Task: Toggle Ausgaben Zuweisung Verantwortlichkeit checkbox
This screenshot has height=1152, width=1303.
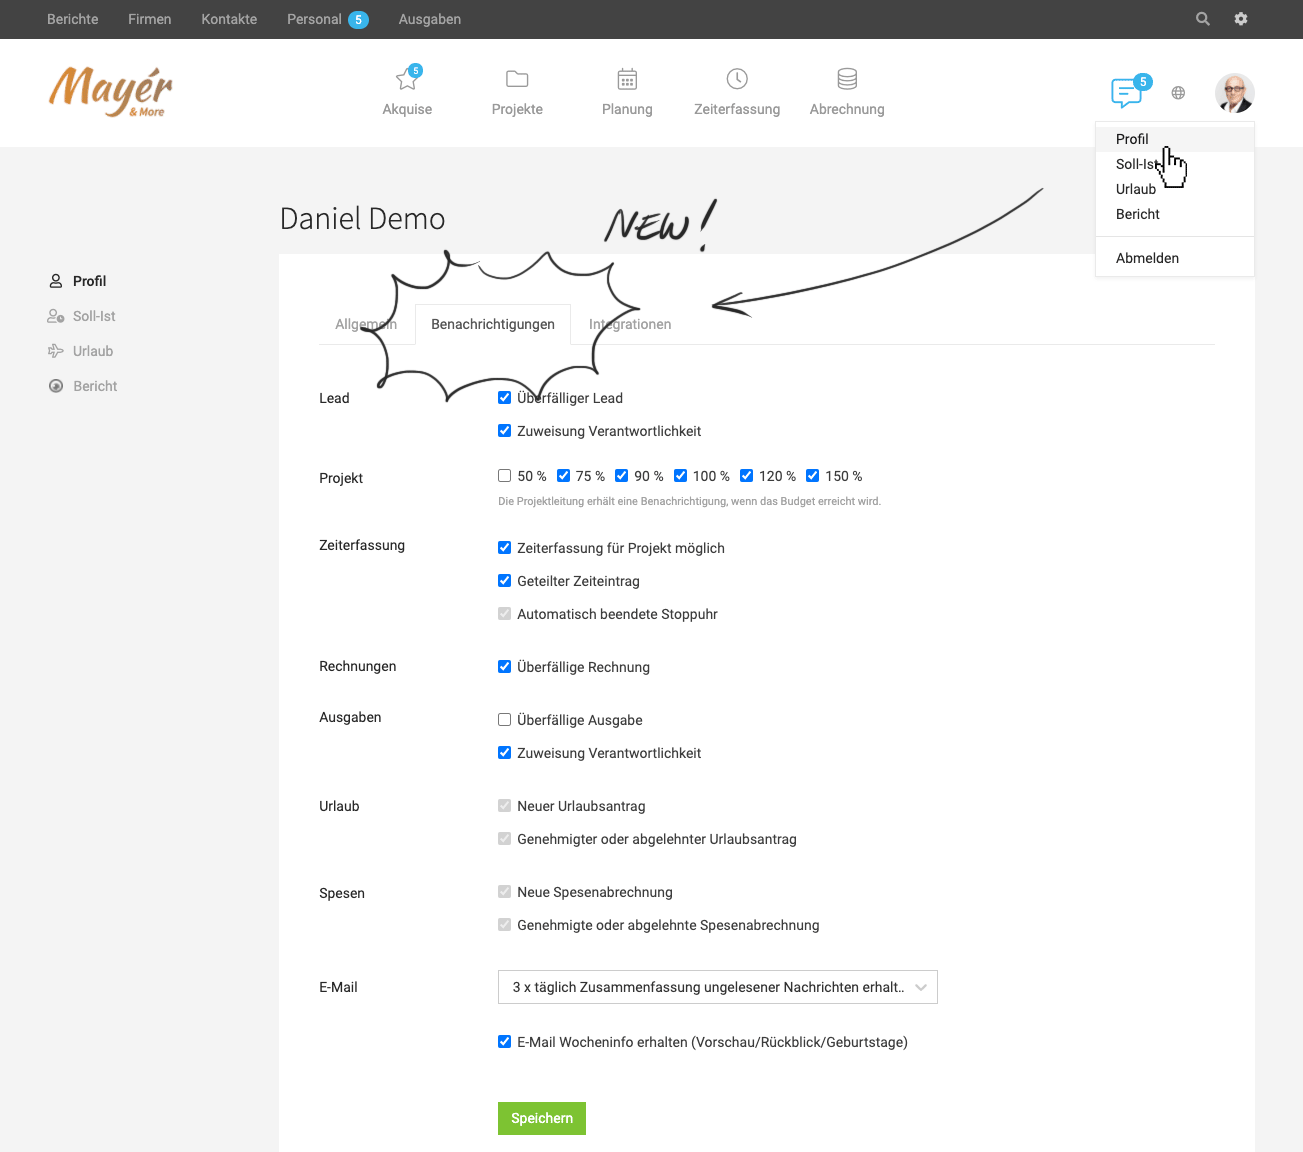Action: (x=505, y=753)
